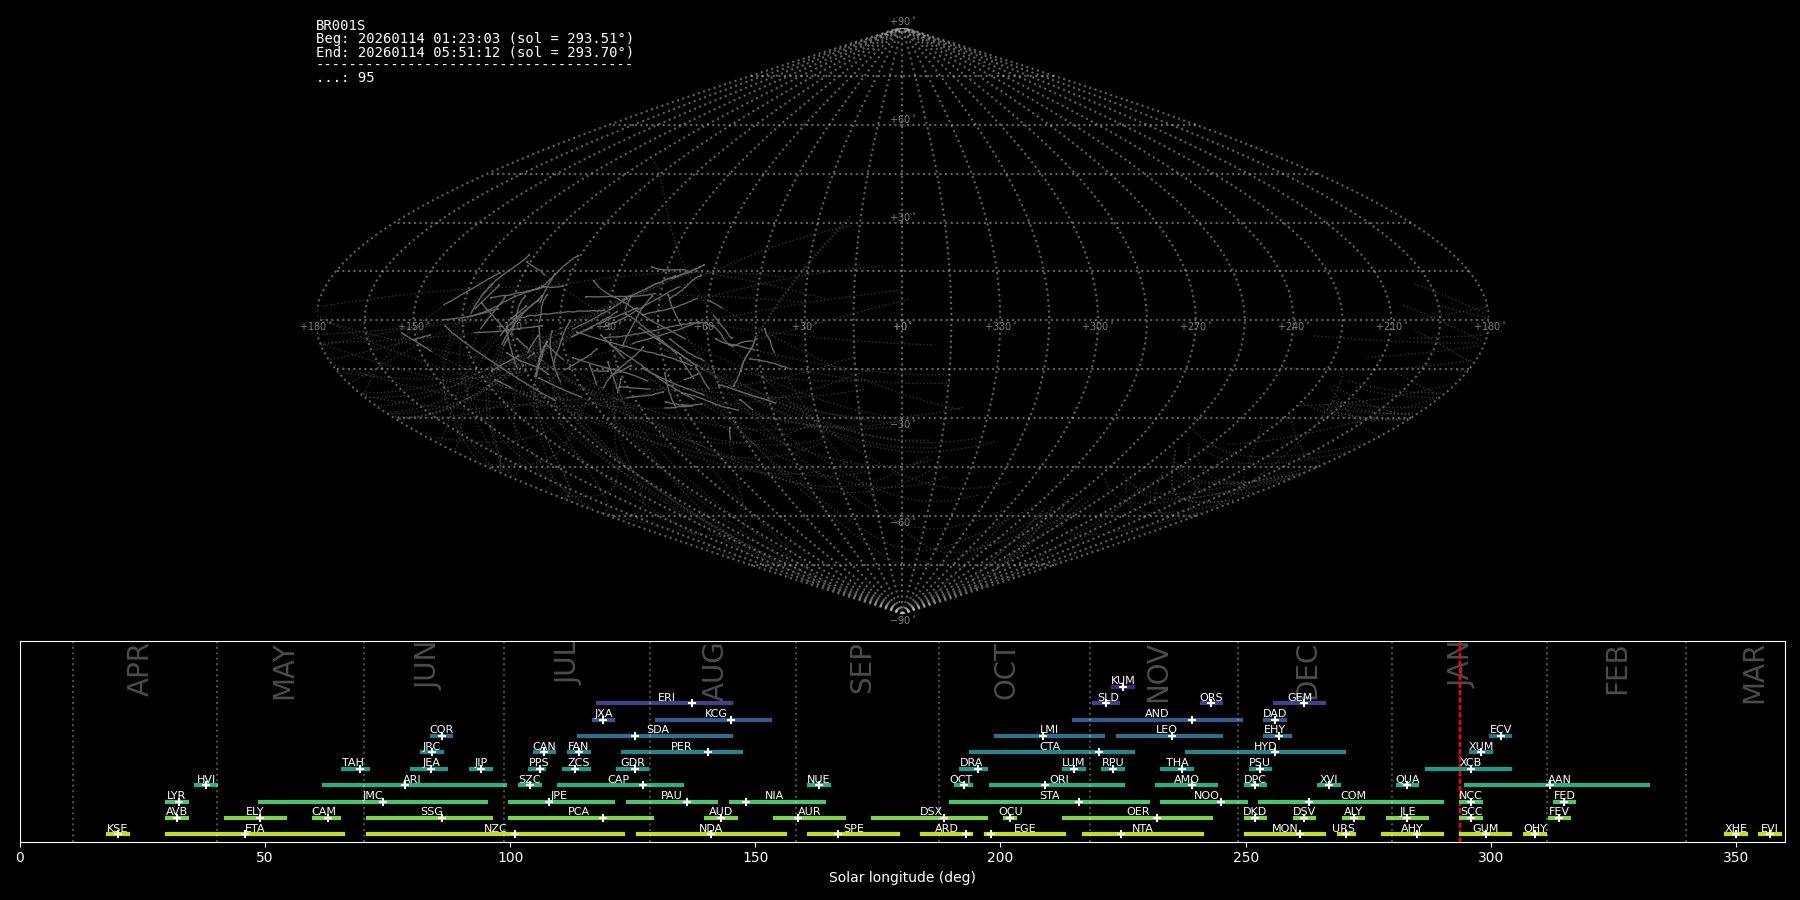Image resolution: width=1800 pixels, height=900 pixels.
Task: Click the GEM shower label
Action: [x=1300, y=698]
